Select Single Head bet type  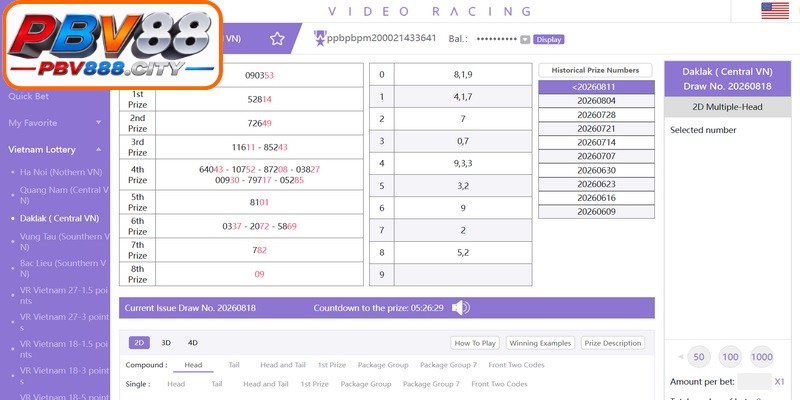176,384
